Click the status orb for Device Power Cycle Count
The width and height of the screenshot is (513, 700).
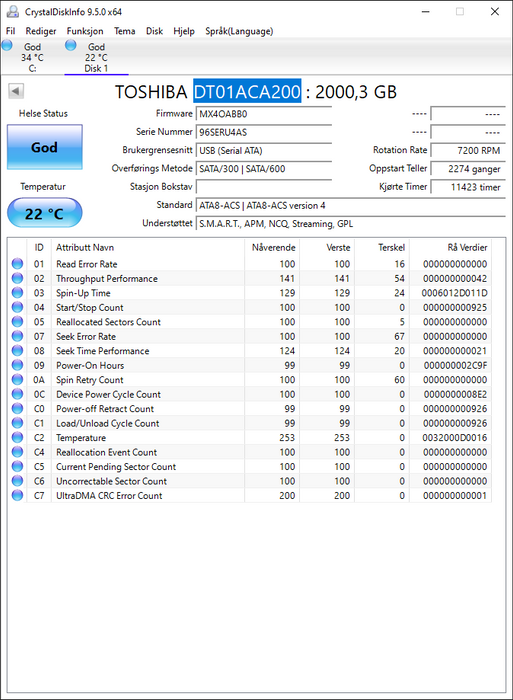[17, 394]
